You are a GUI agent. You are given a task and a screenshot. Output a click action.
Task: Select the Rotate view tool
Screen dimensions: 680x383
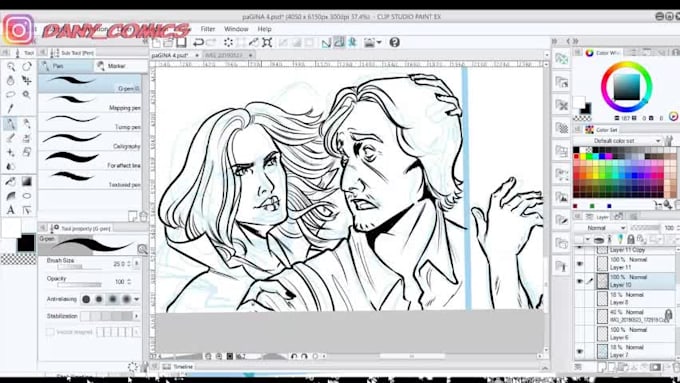27,66
